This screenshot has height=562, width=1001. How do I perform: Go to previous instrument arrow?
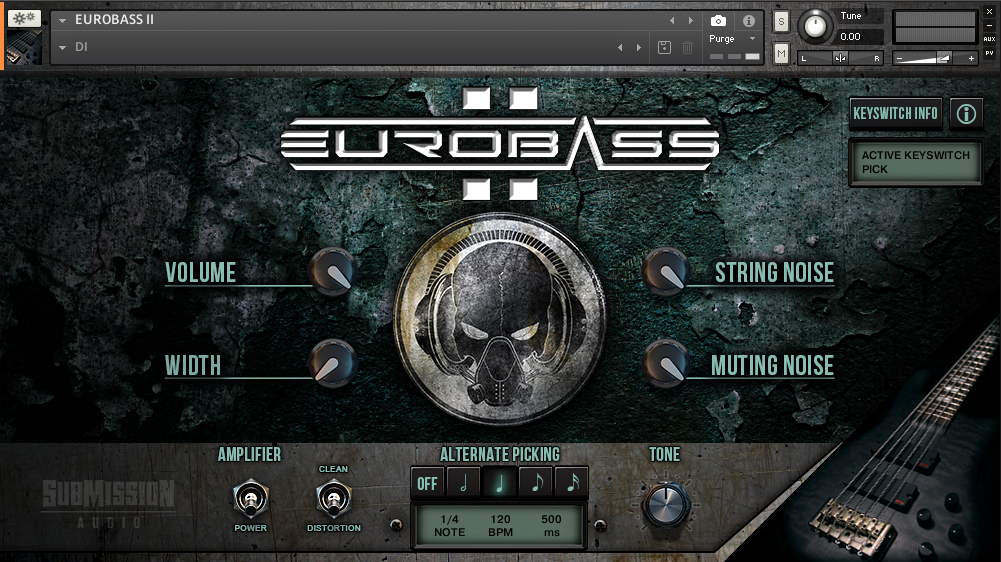672,20
